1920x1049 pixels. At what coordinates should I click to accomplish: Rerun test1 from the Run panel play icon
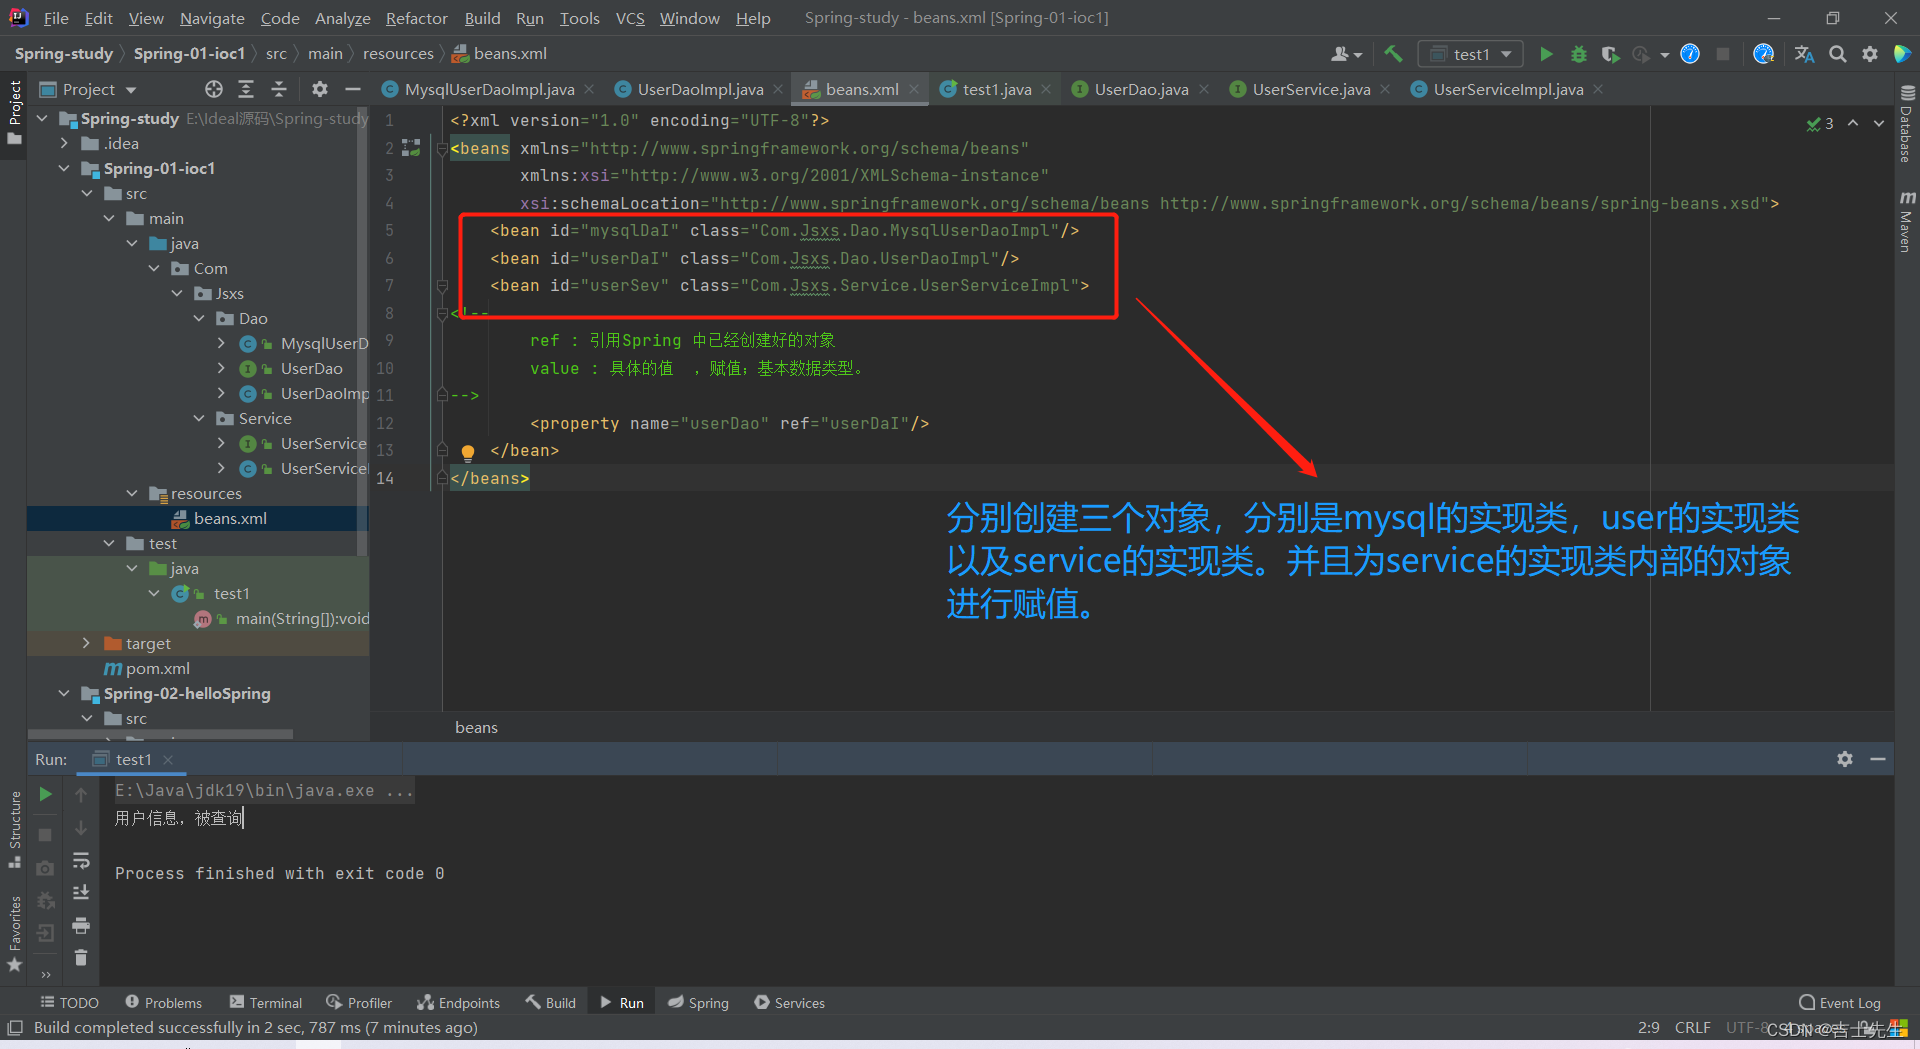(x=45, y=794)
